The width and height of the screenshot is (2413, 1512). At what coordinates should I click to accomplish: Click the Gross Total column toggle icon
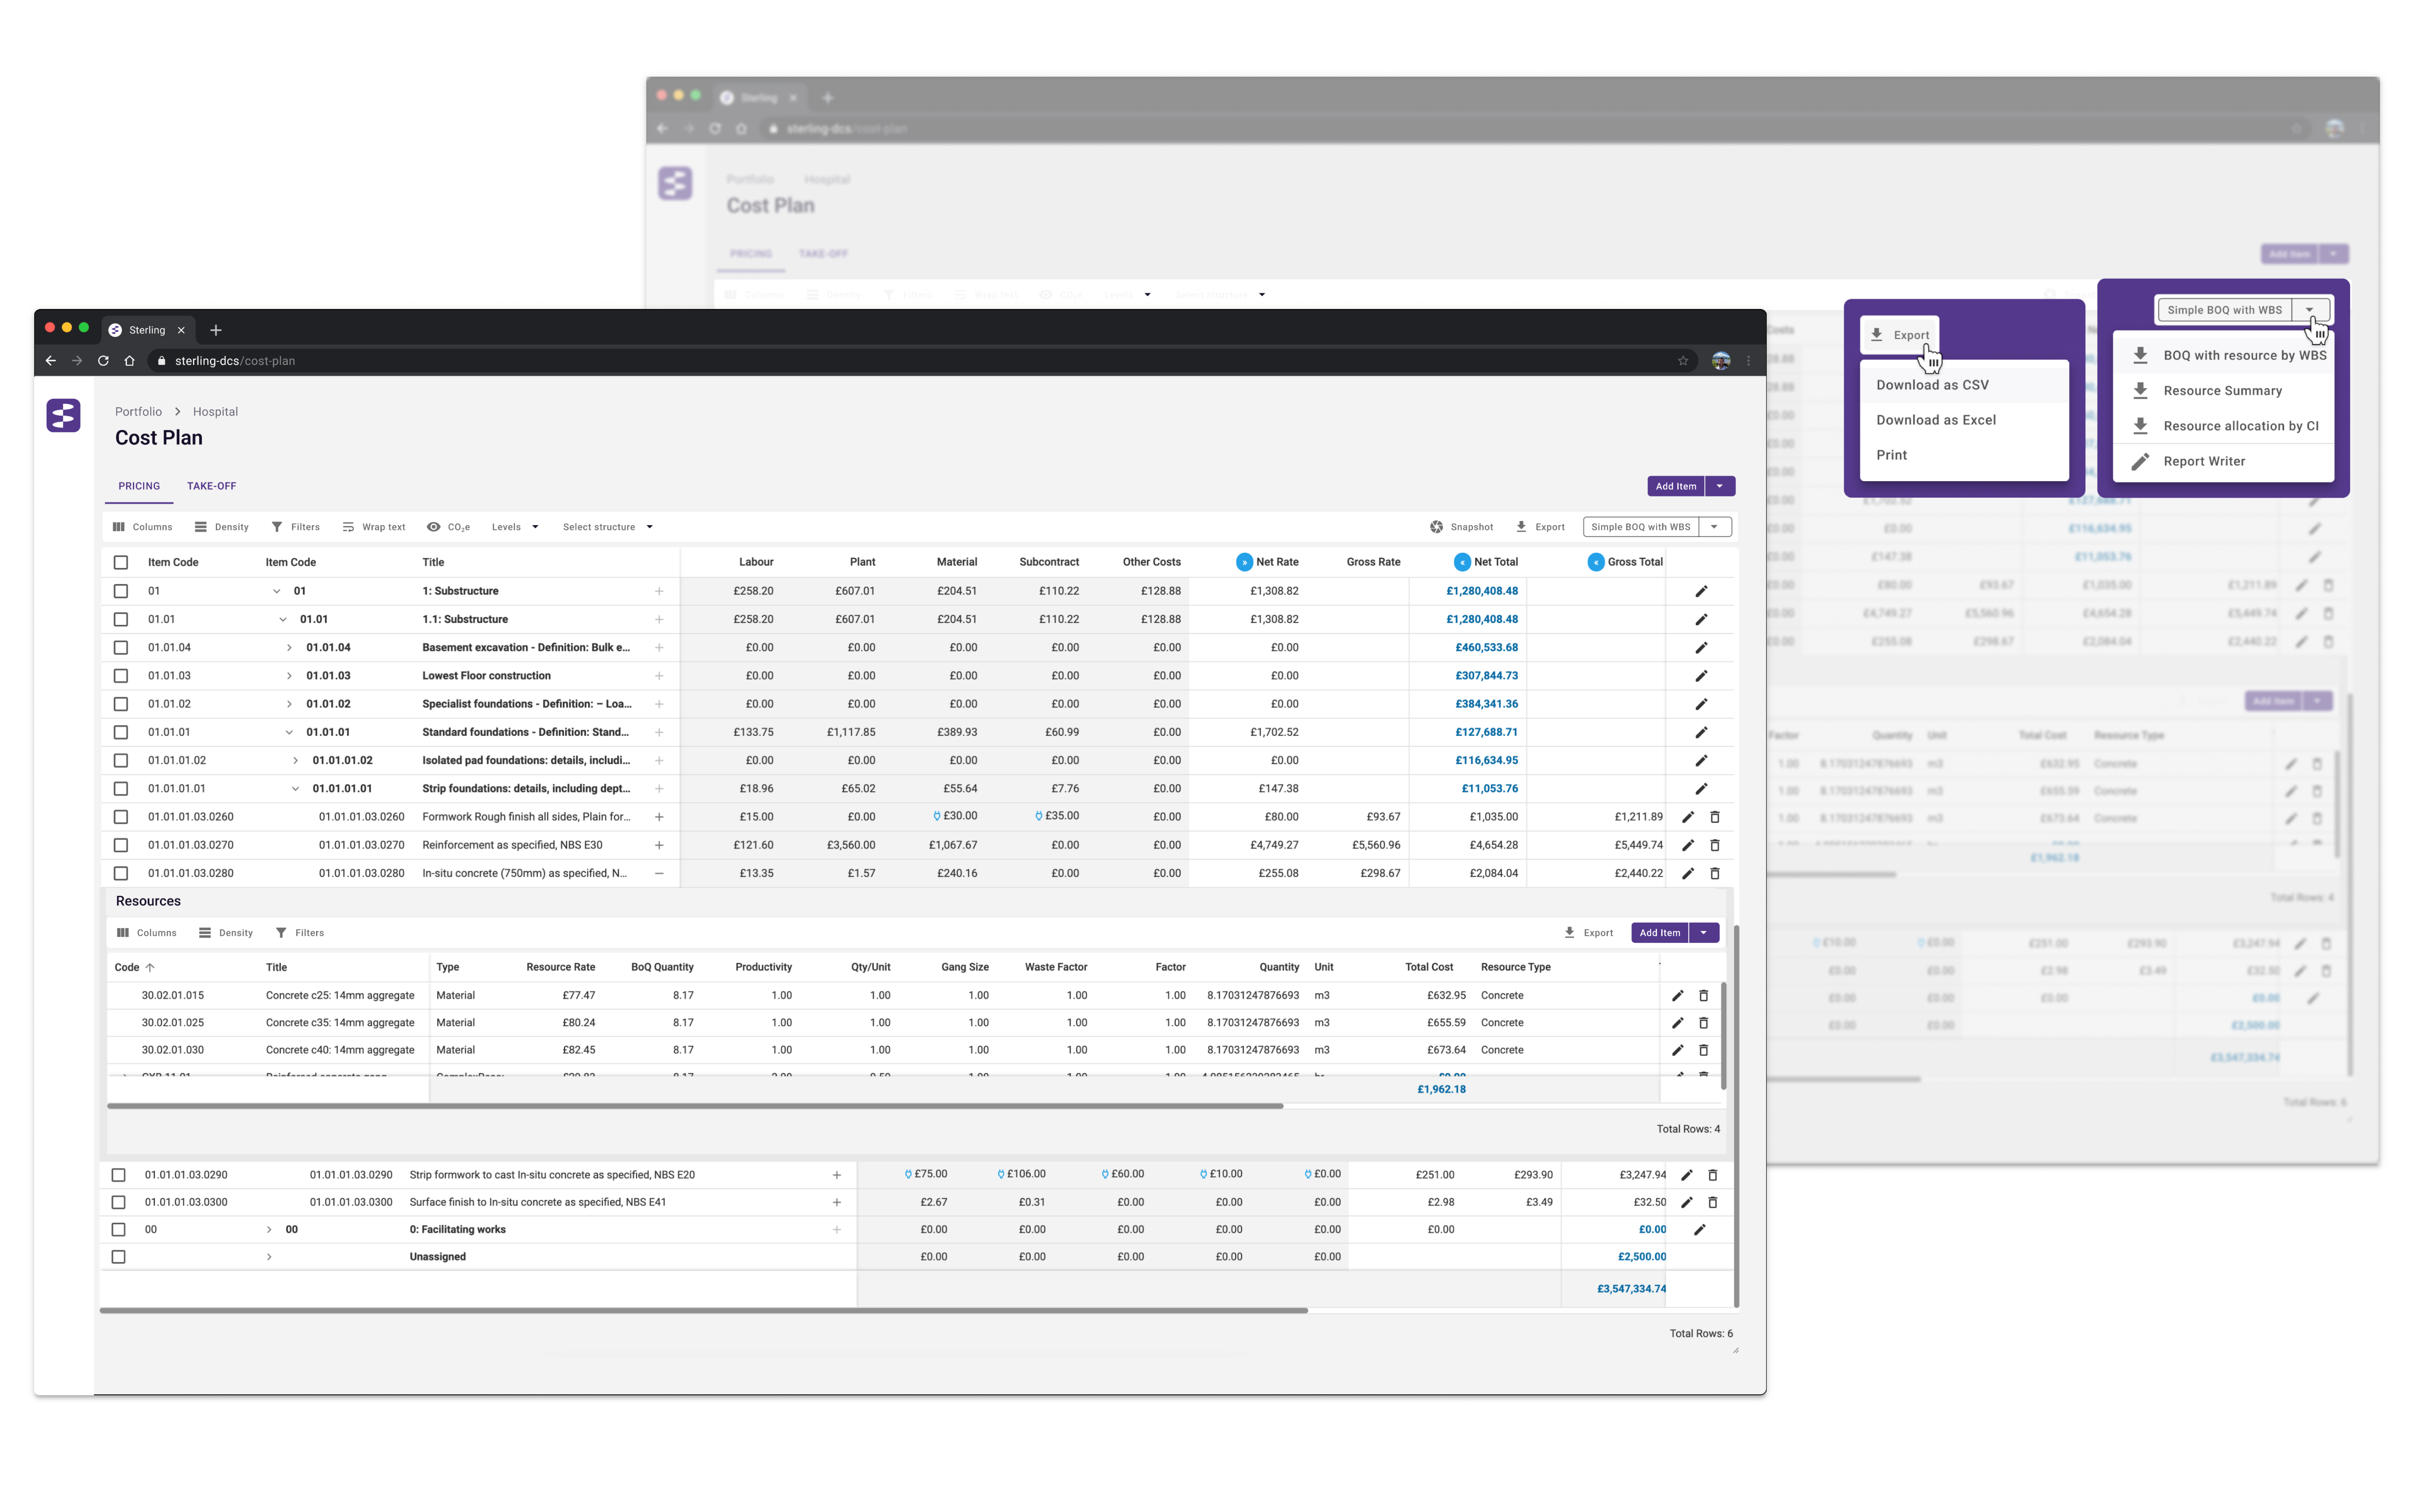click(x=1596, y=562)
